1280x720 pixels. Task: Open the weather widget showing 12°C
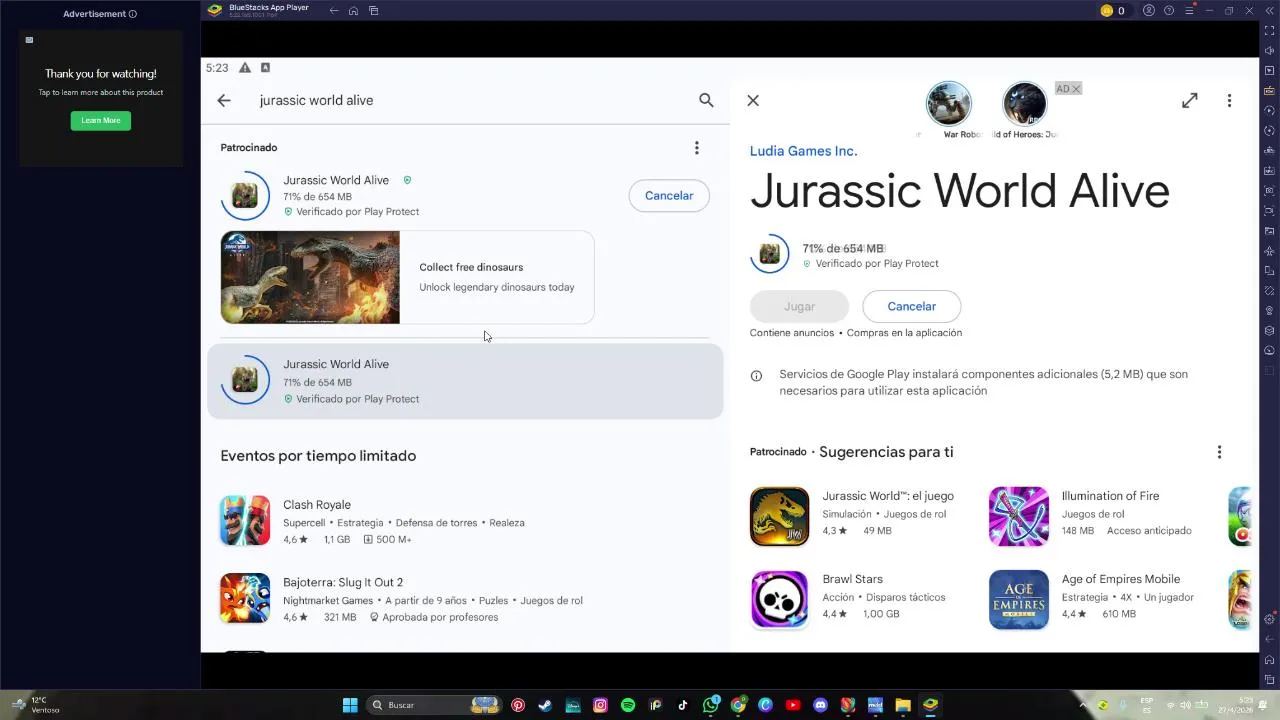[x=35, y=705]
